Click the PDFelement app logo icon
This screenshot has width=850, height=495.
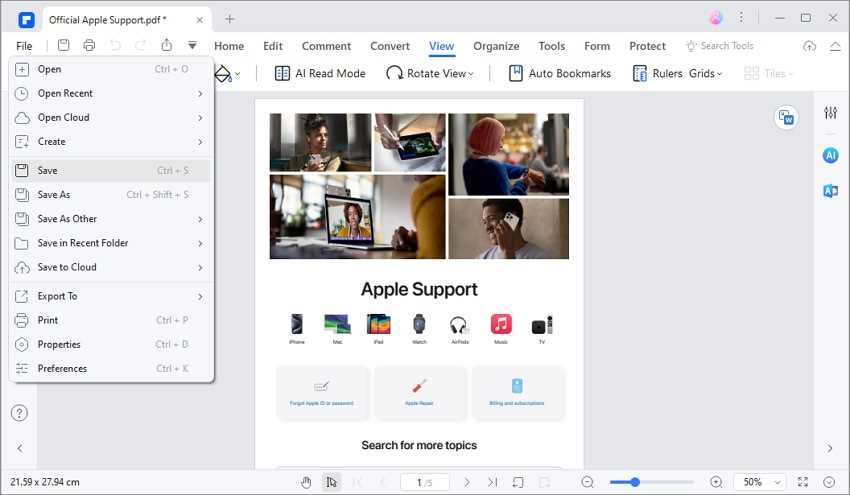pyautogui.click(x=26, y=20)
